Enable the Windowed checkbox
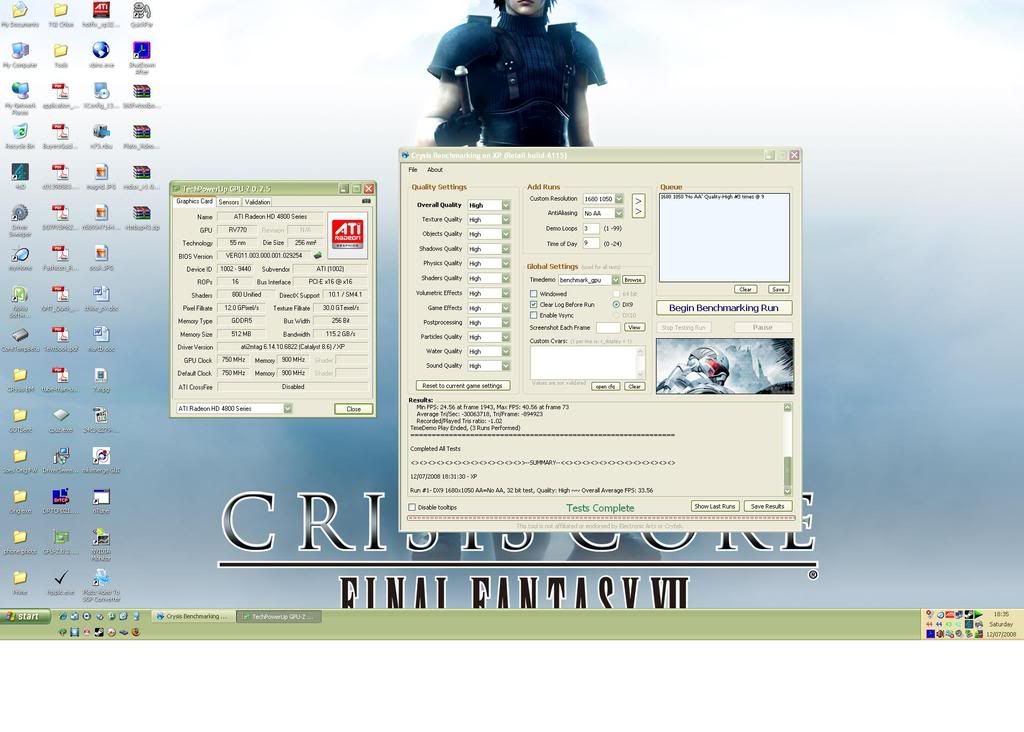 [x=533, y=294]
